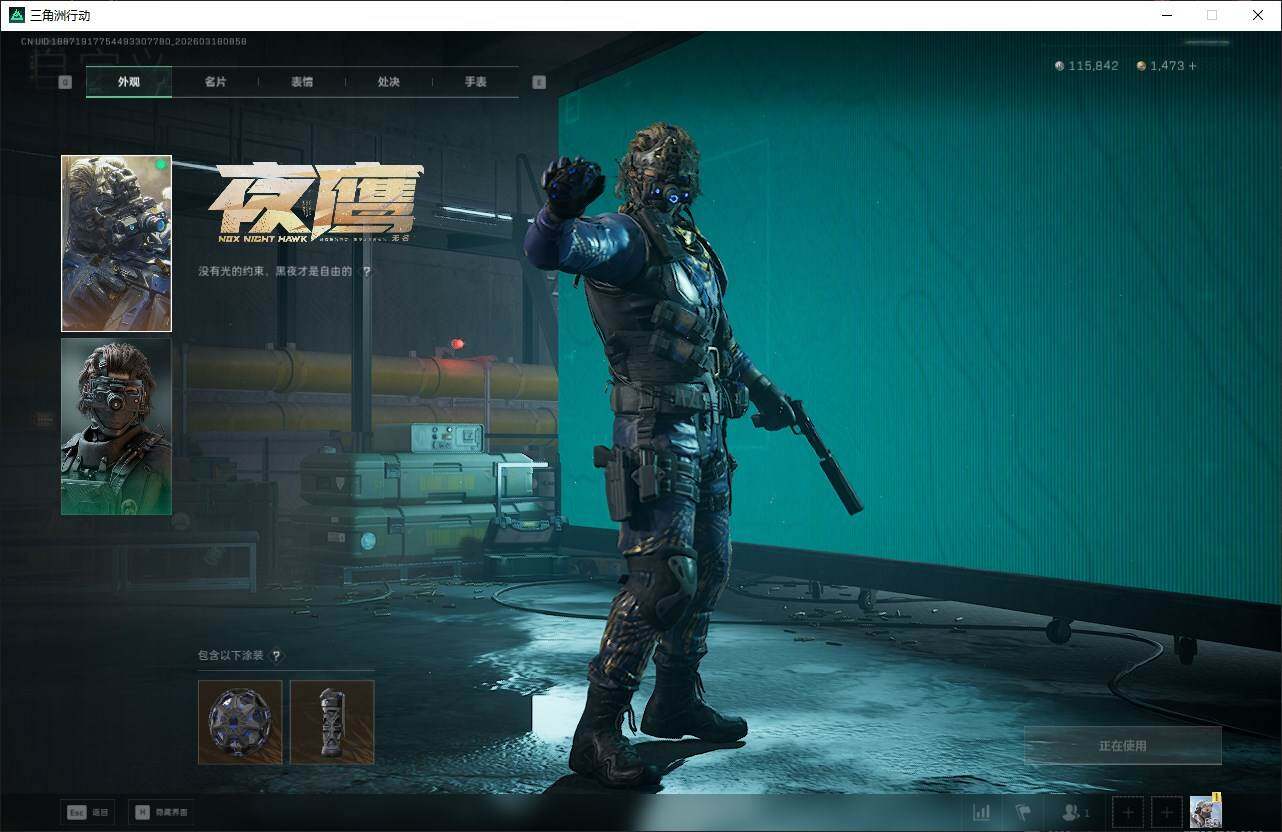
Task: Click the Q previous-tab key icon
Action: coord(65,82)
